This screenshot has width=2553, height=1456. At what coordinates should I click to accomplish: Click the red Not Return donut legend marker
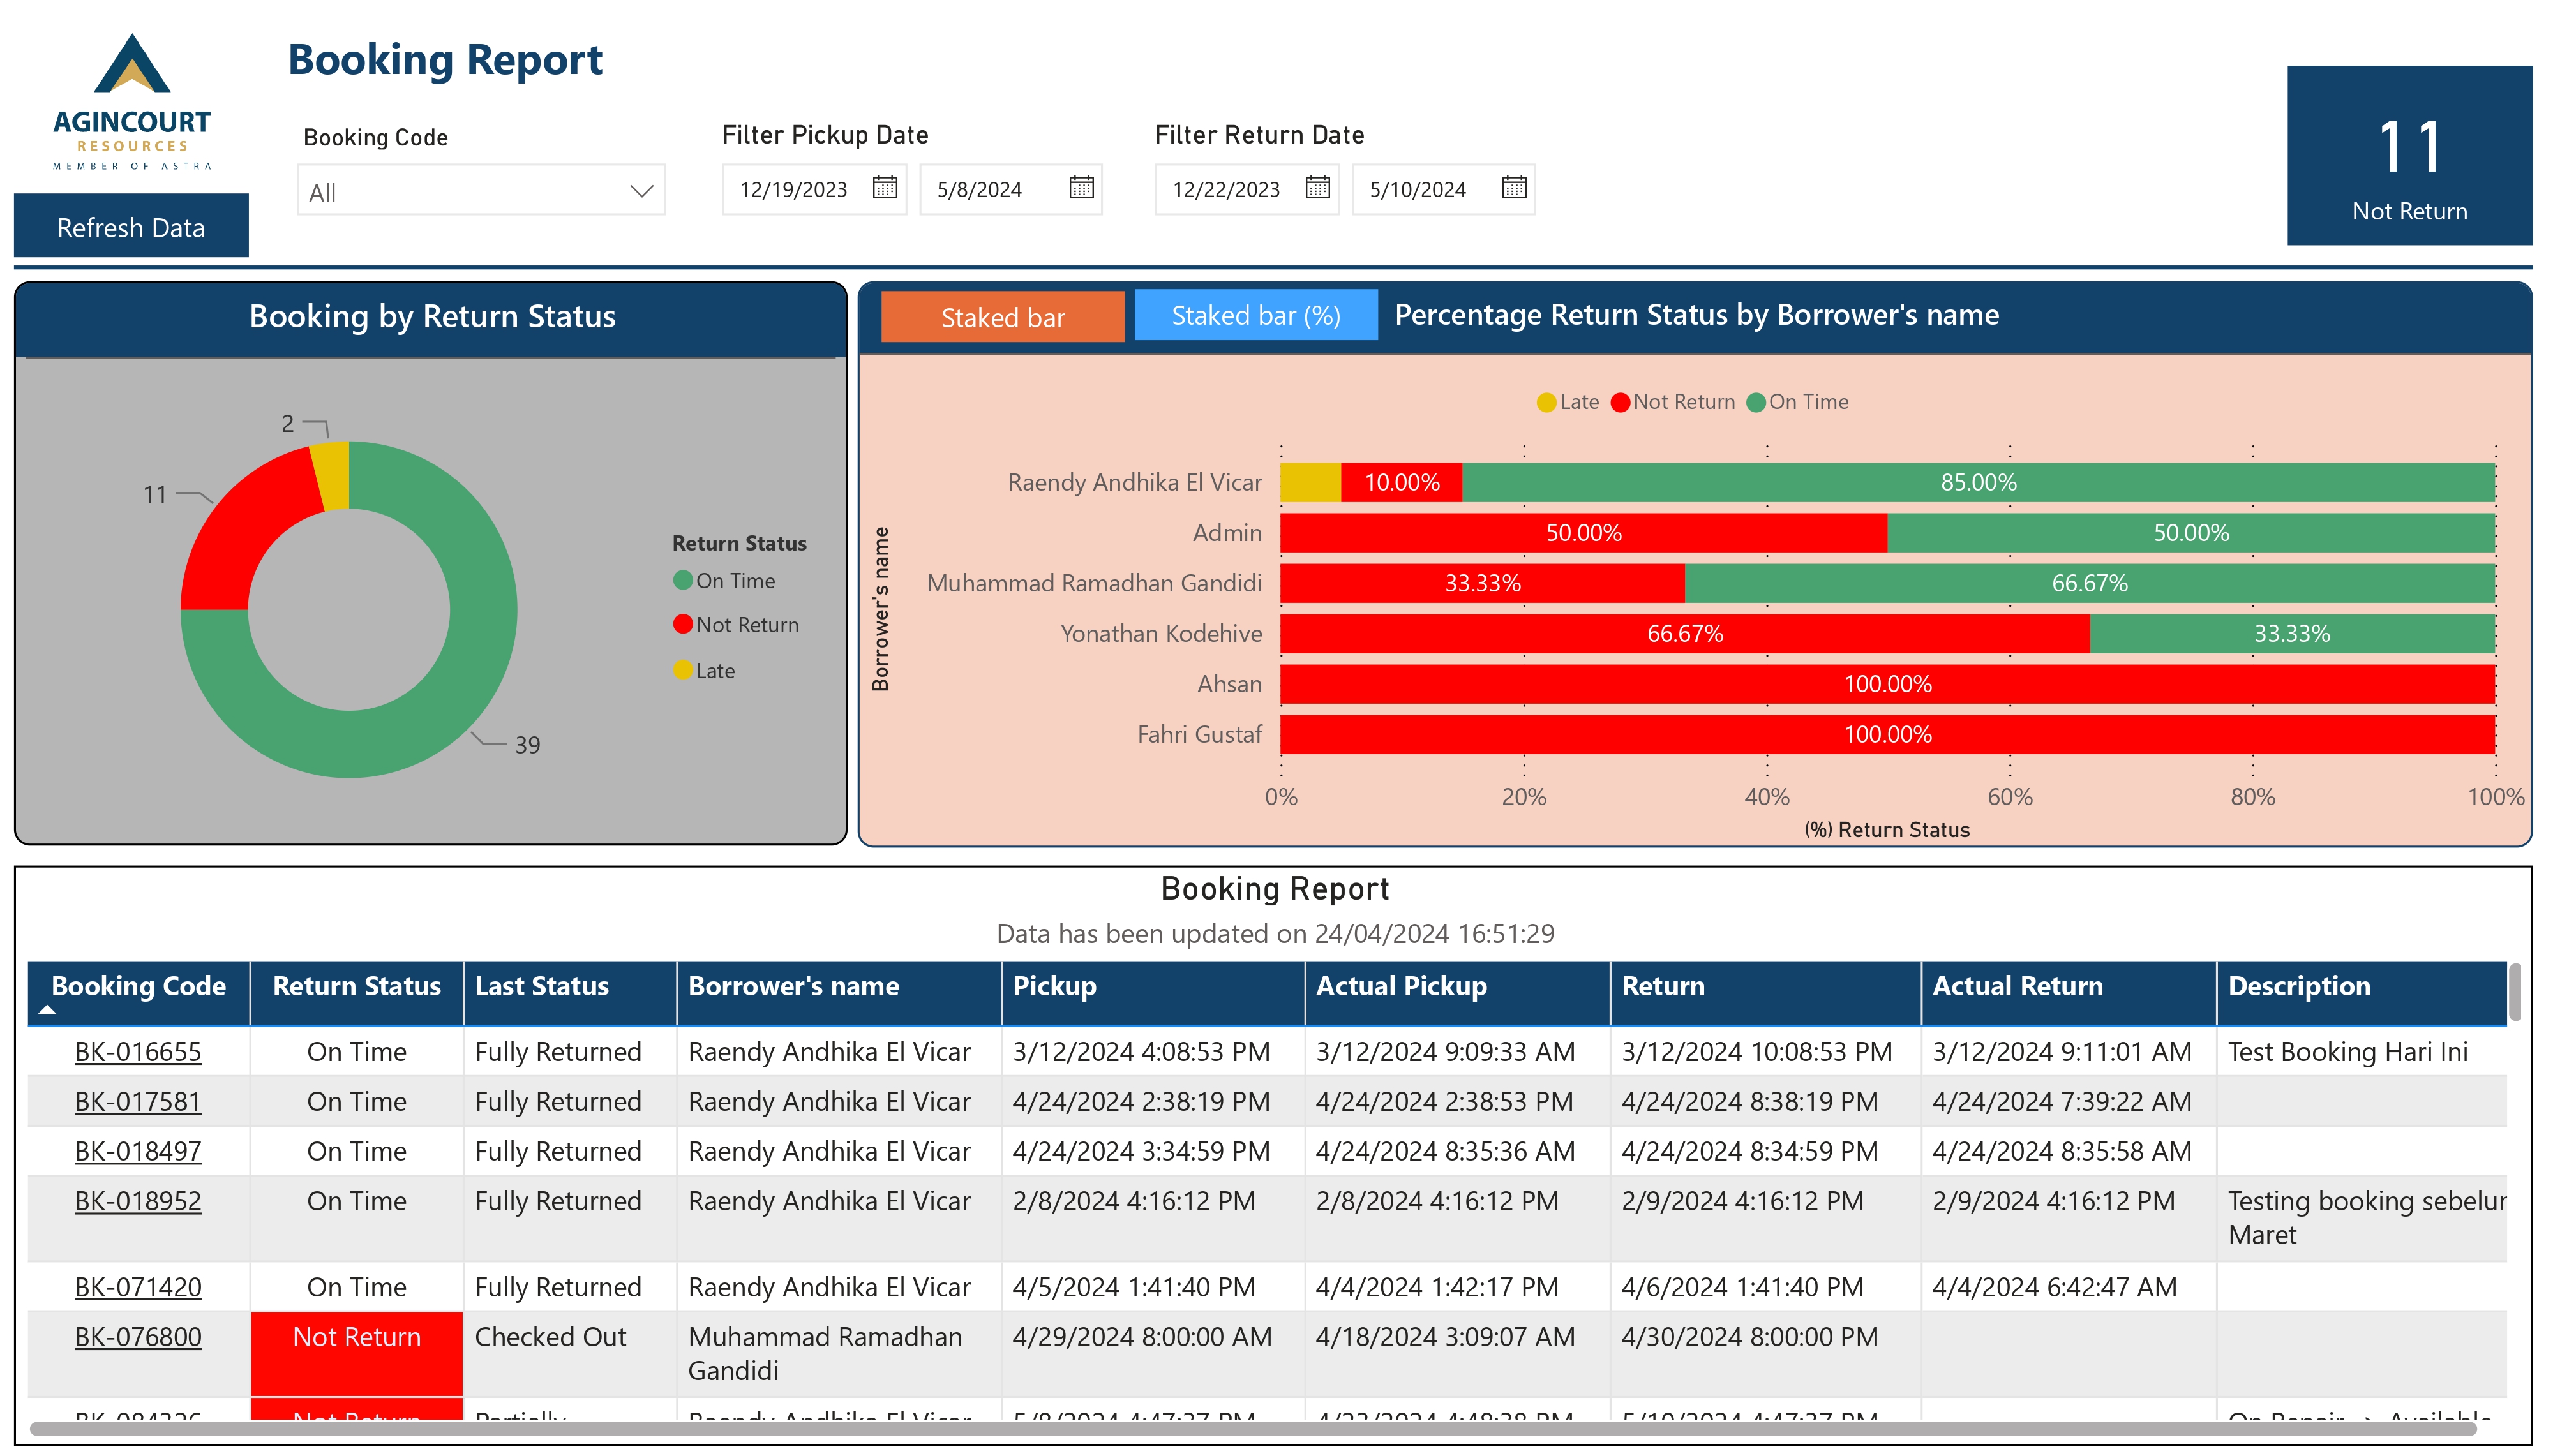(683, 624)
